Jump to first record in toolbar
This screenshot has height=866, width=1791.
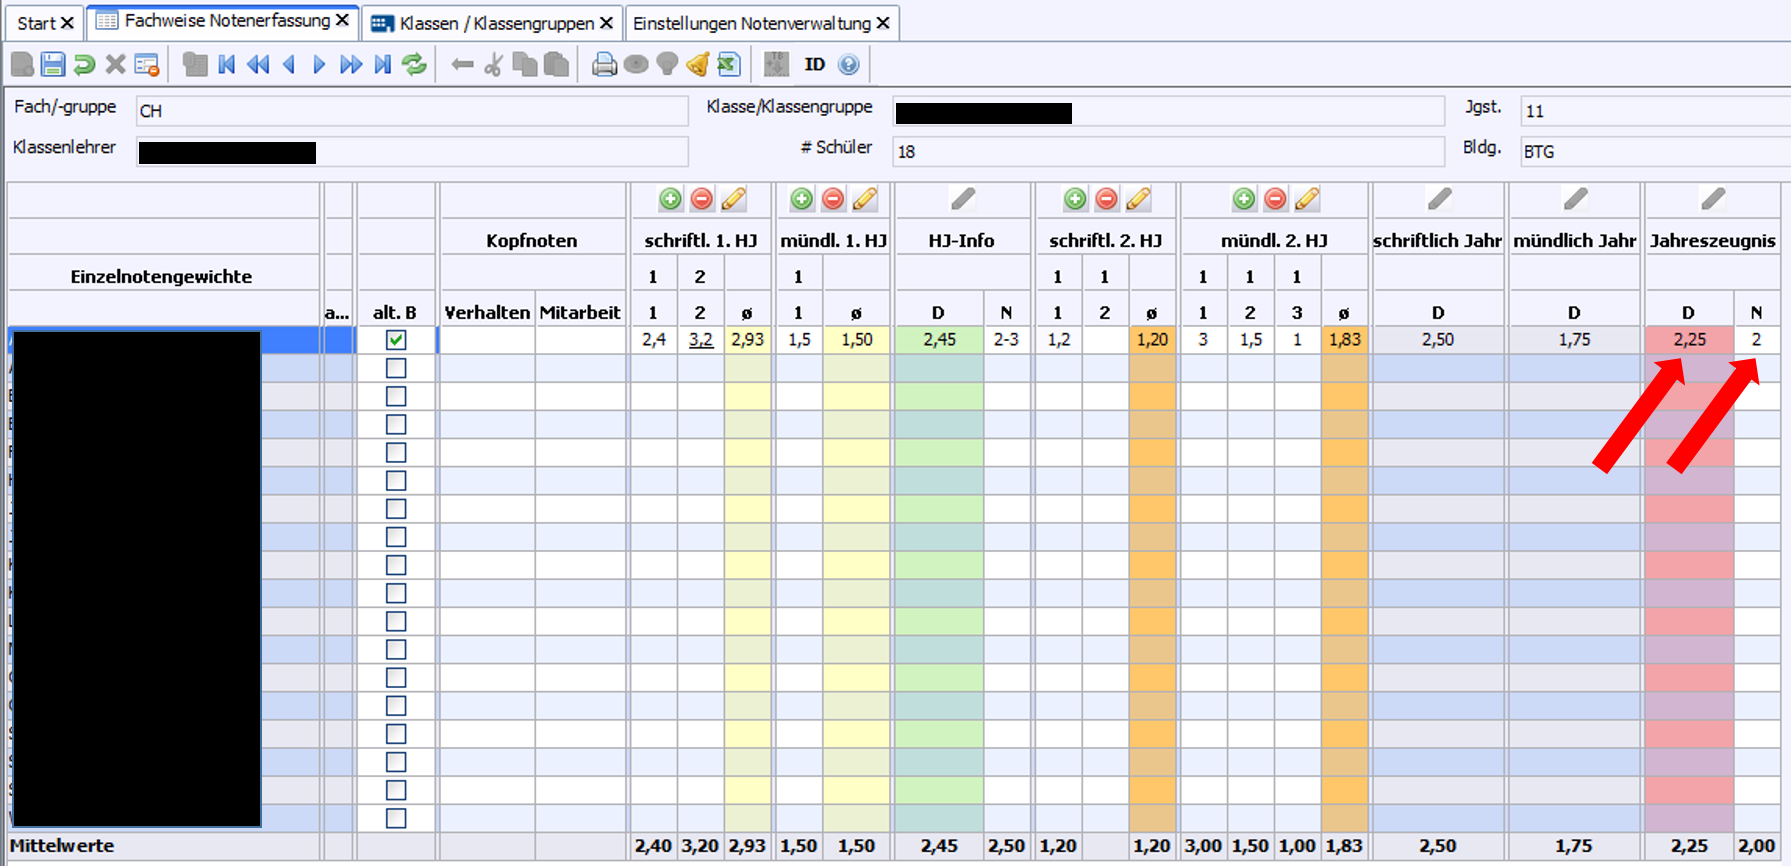(227, 65)
